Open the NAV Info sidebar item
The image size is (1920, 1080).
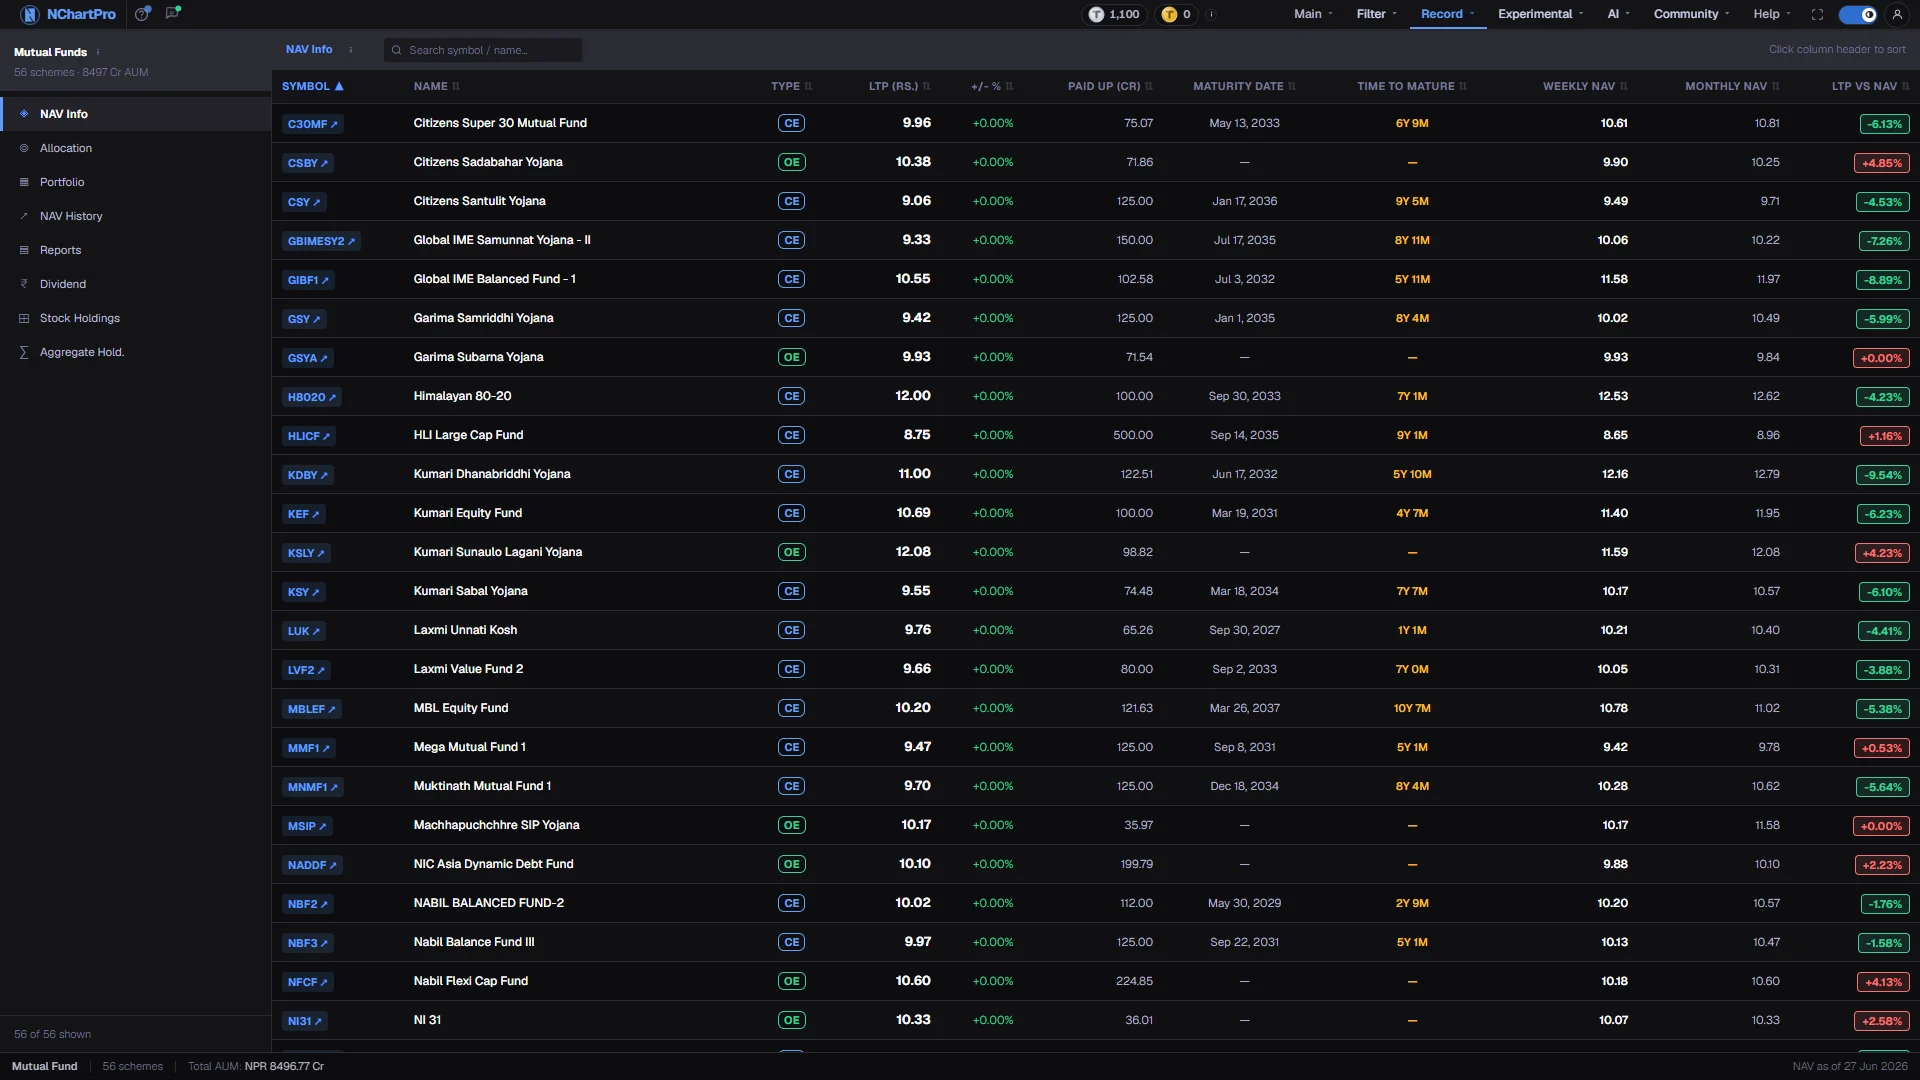click(136, 114)
